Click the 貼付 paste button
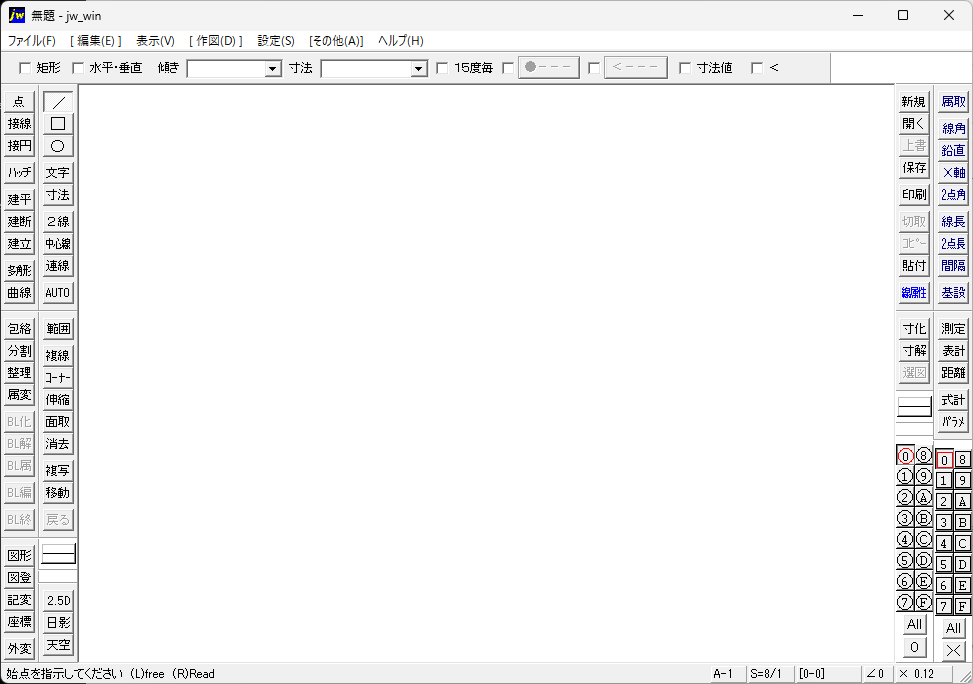 pos(914,266)
